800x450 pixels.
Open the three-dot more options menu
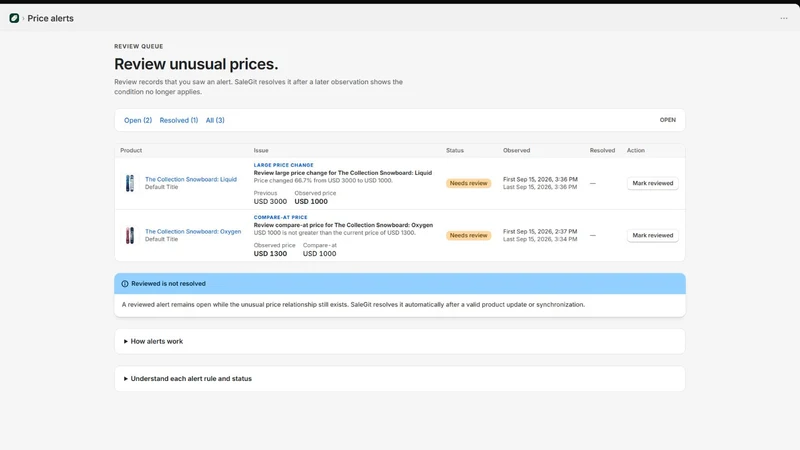784,18
